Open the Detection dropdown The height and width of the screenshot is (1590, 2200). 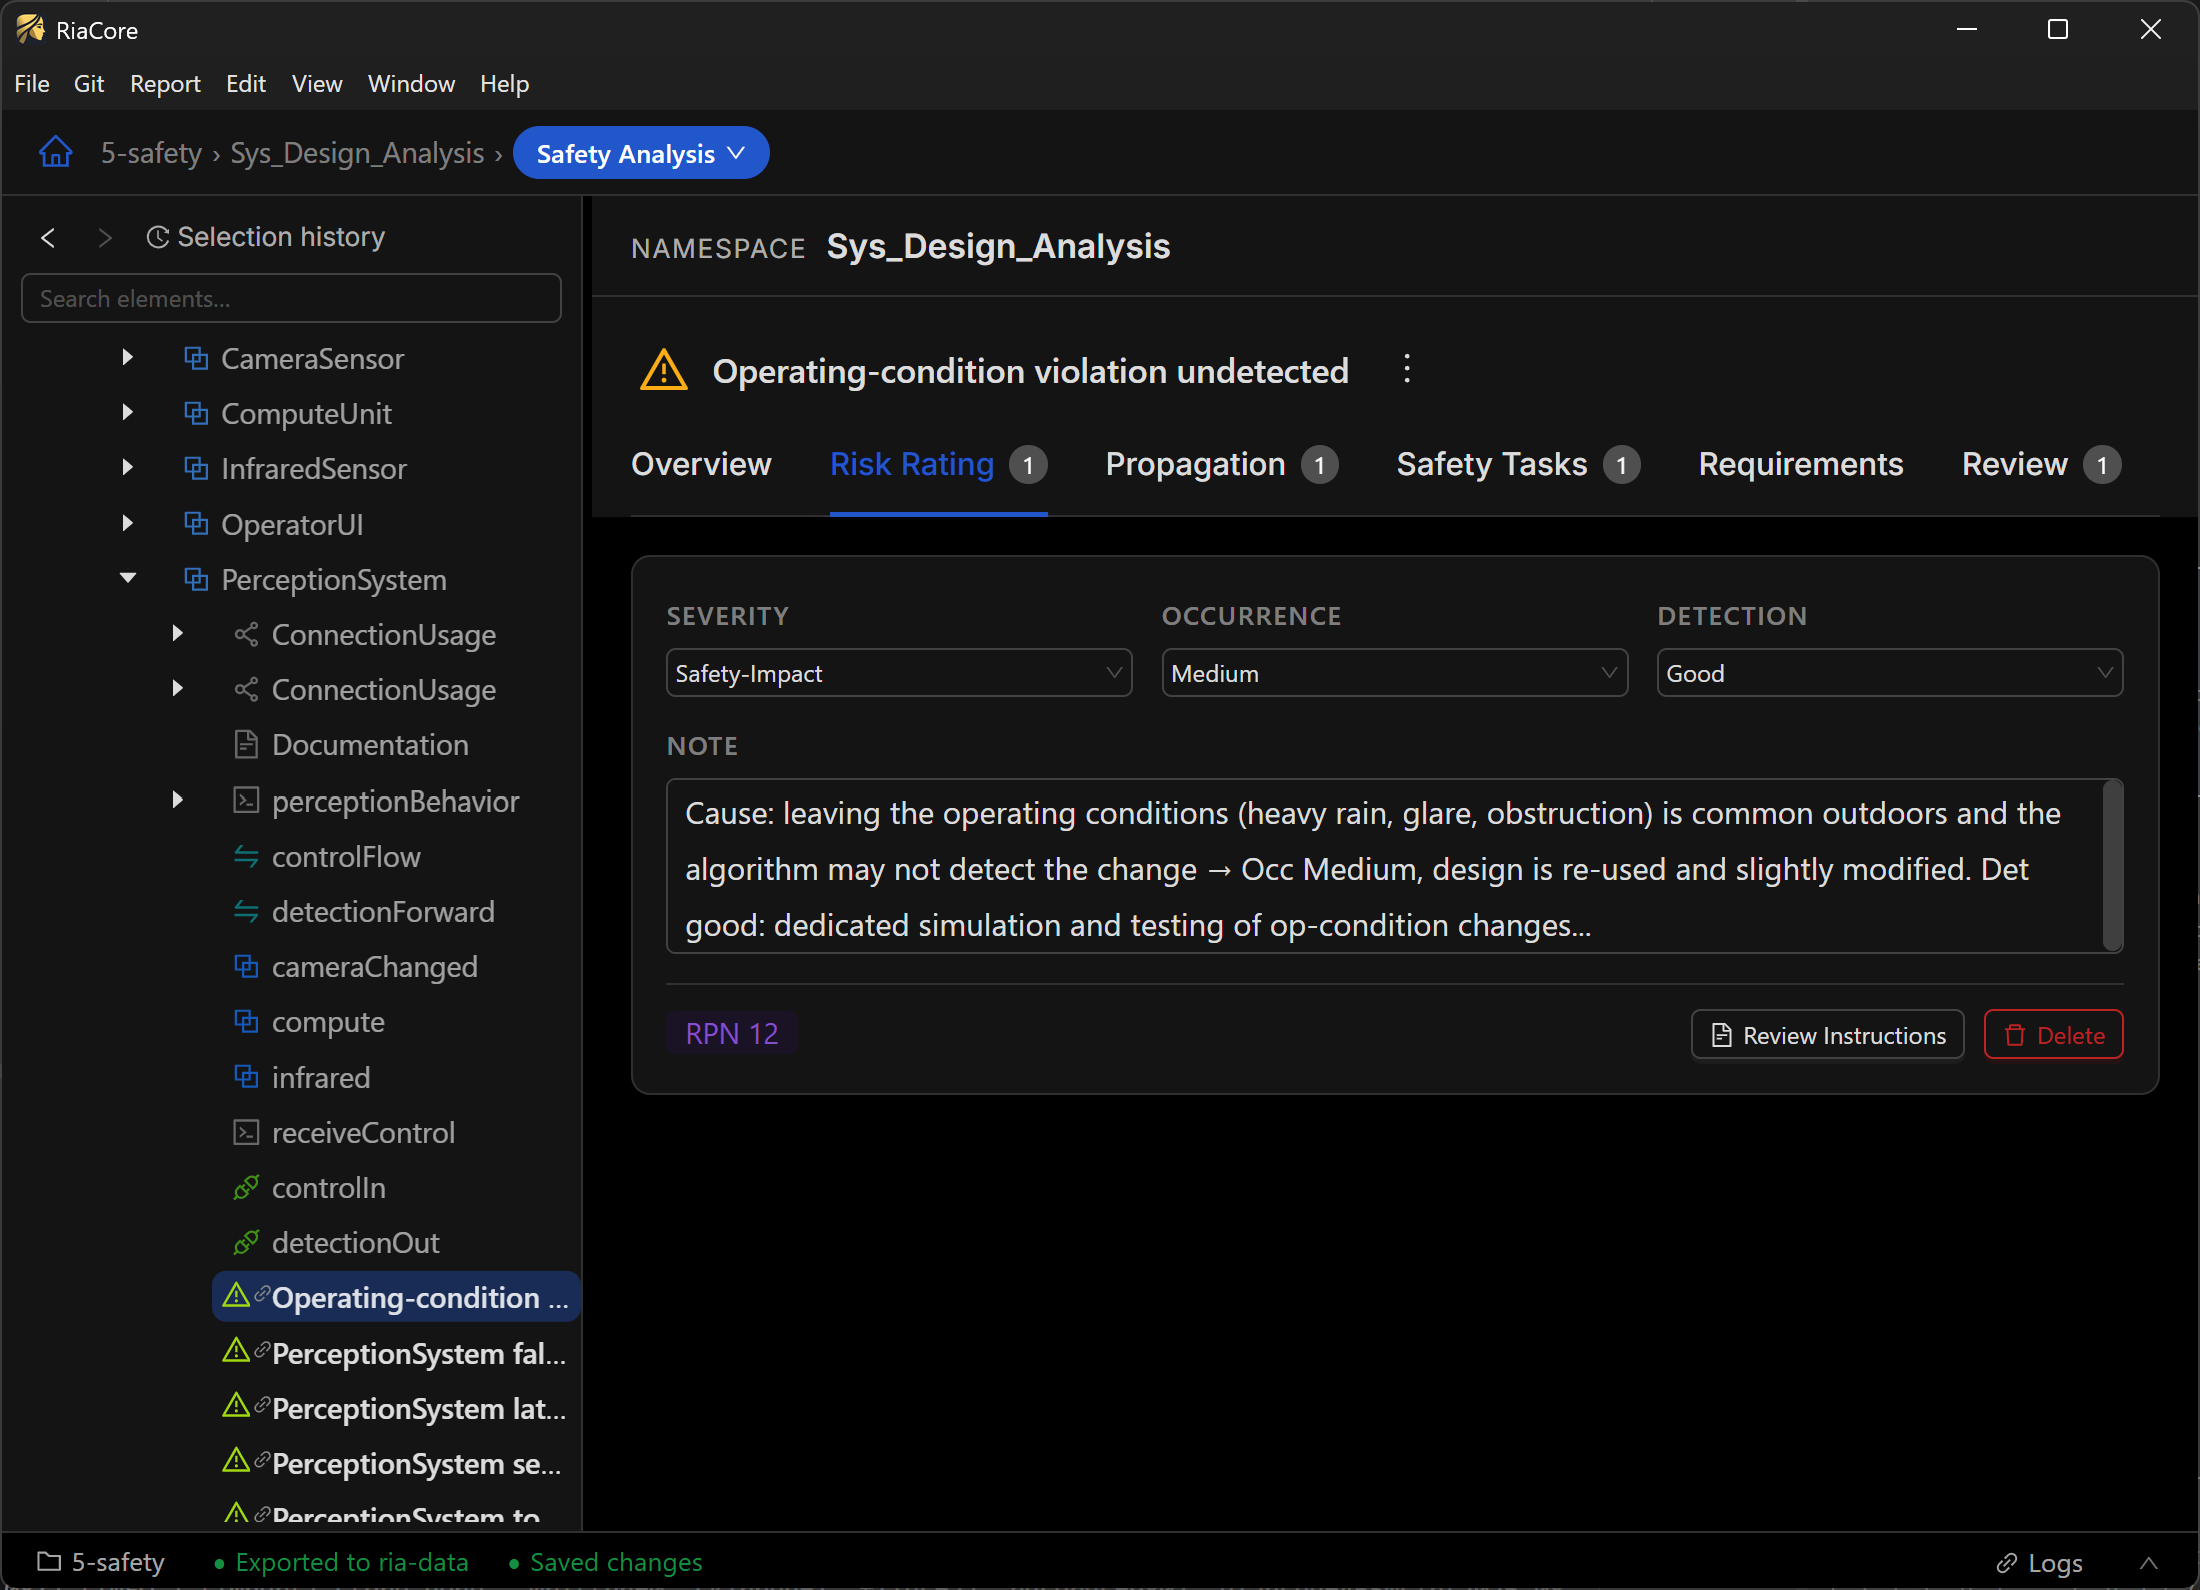click(1890, 673)
